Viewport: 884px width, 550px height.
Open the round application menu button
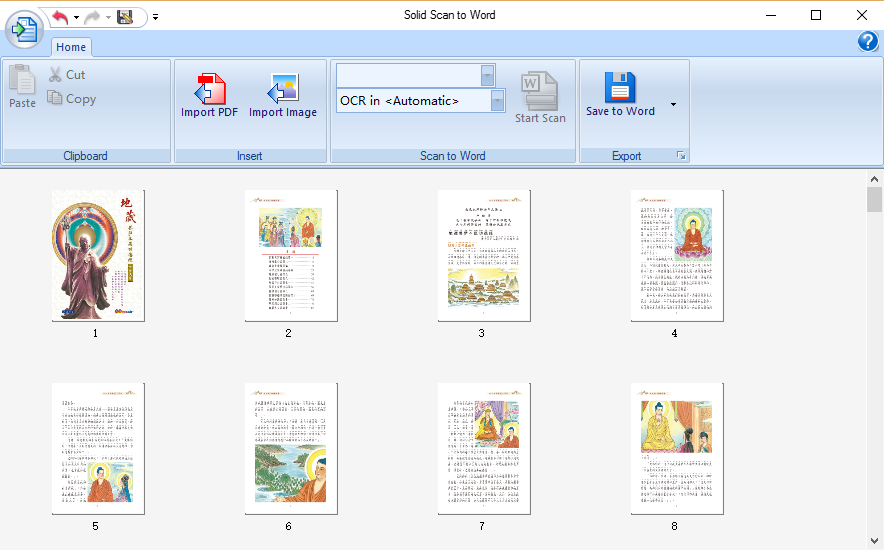pos(22,29)
